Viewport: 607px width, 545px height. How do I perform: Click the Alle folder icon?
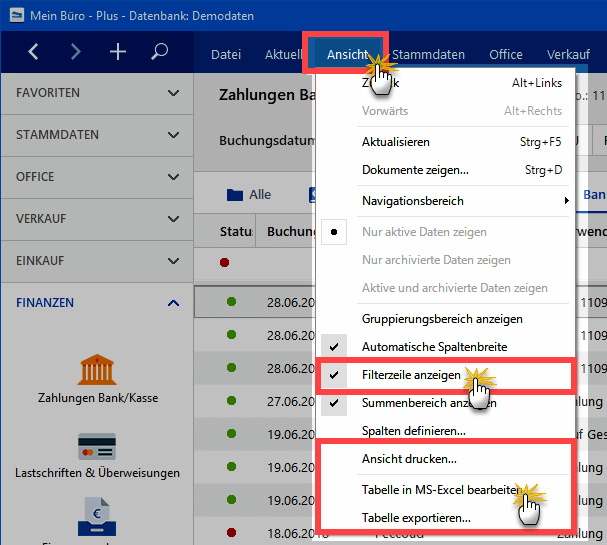pos(235,195)
